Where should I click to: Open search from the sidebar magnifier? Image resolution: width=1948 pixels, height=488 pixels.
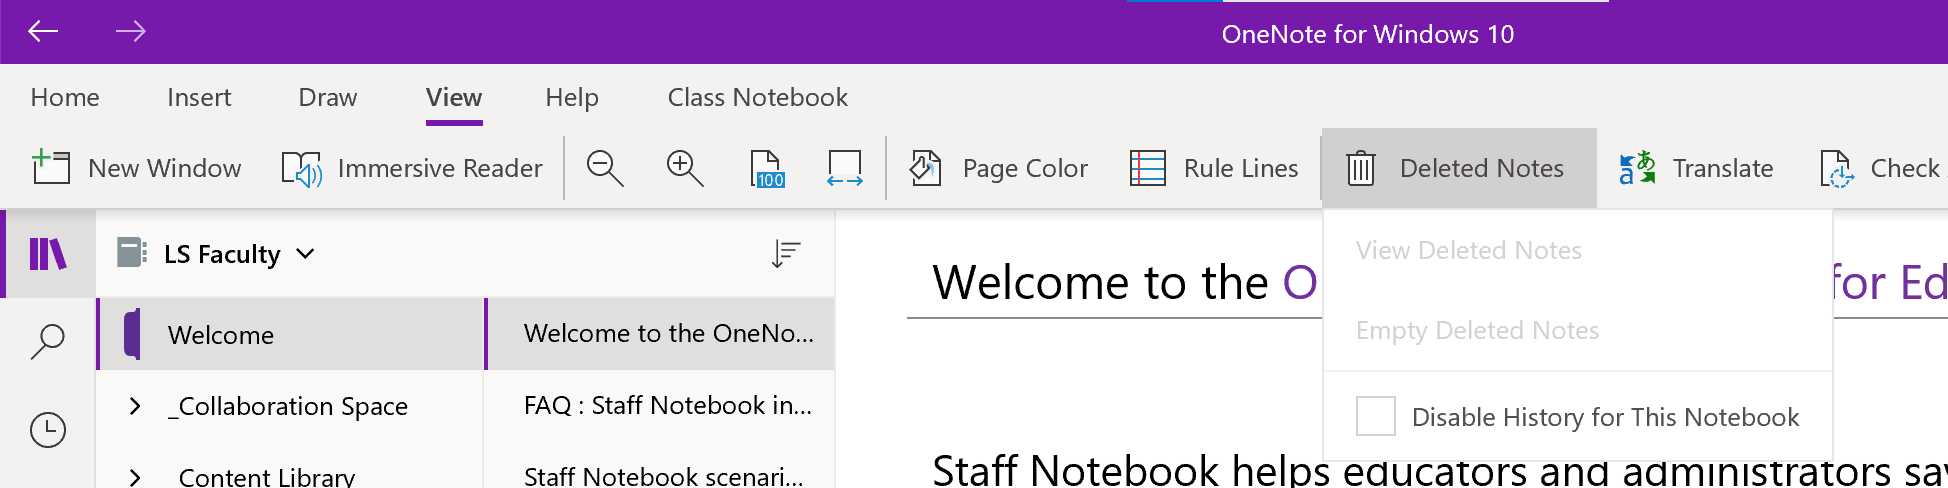(x=48, y=342)
